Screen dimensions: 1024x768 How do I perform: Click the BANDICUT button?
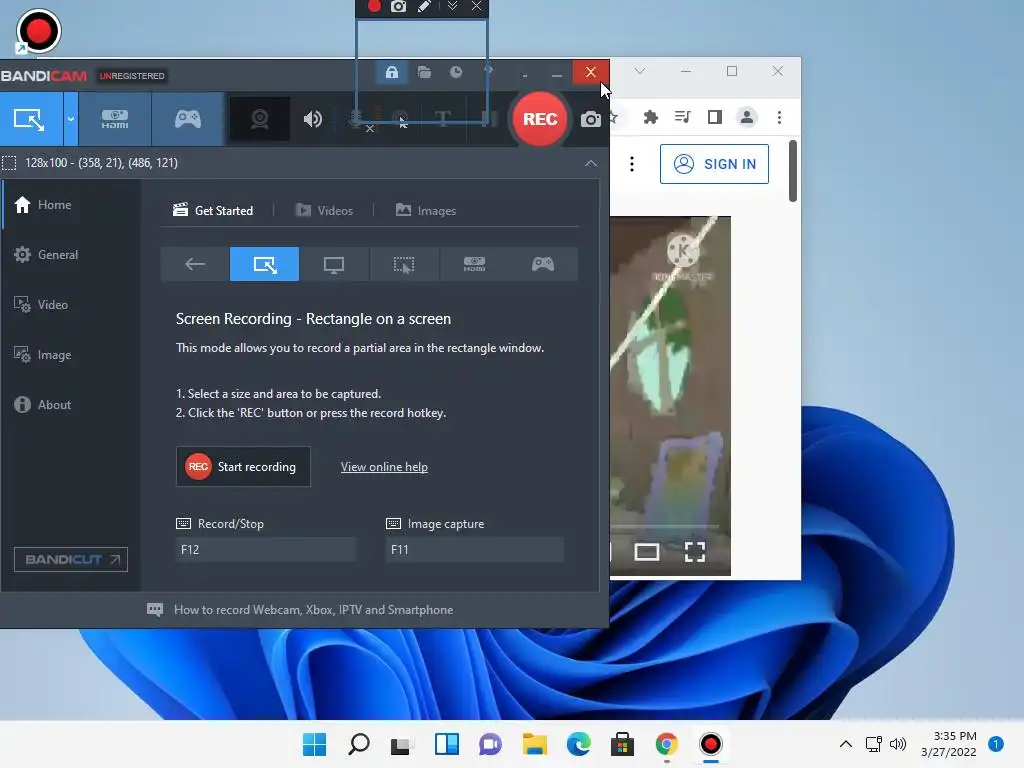point(71,559)
